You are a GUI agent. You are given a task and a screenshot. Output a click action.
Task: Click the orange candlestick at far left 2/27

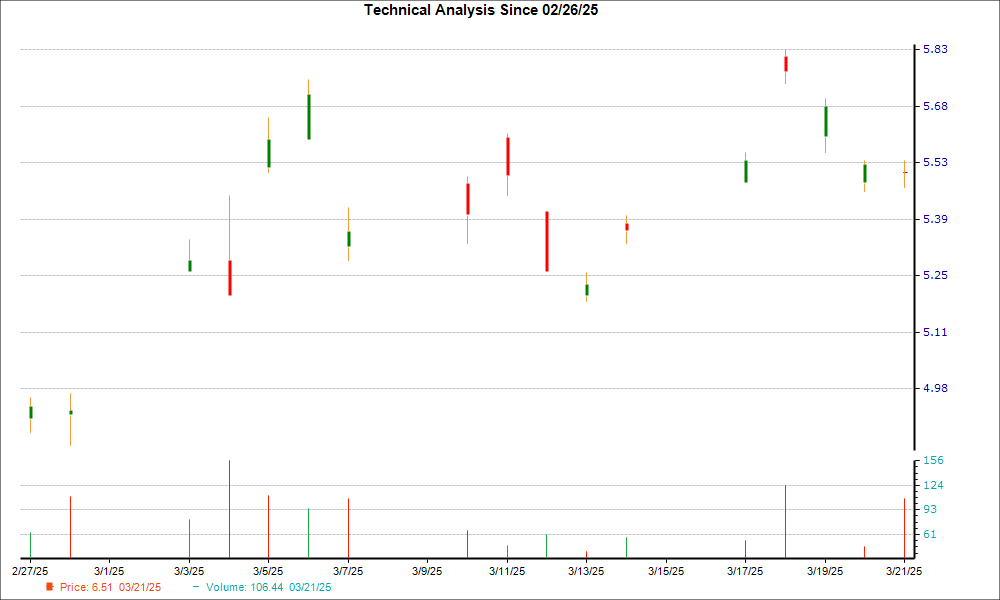(30, 412)
